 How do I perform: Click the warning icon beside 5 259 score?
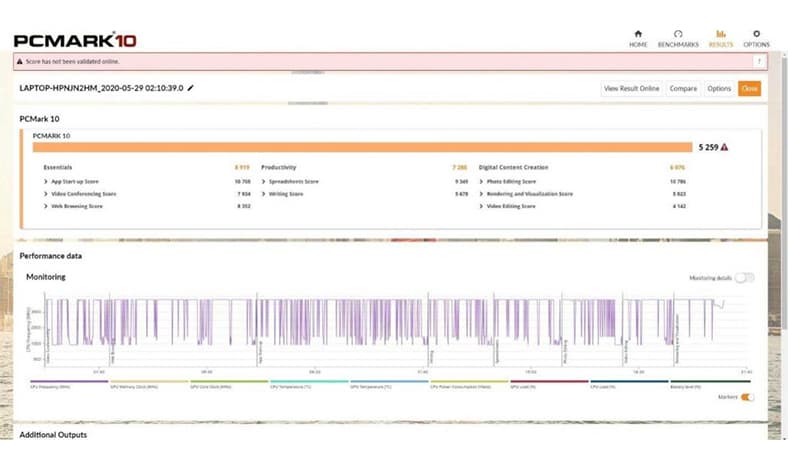[x=724, y=147]
